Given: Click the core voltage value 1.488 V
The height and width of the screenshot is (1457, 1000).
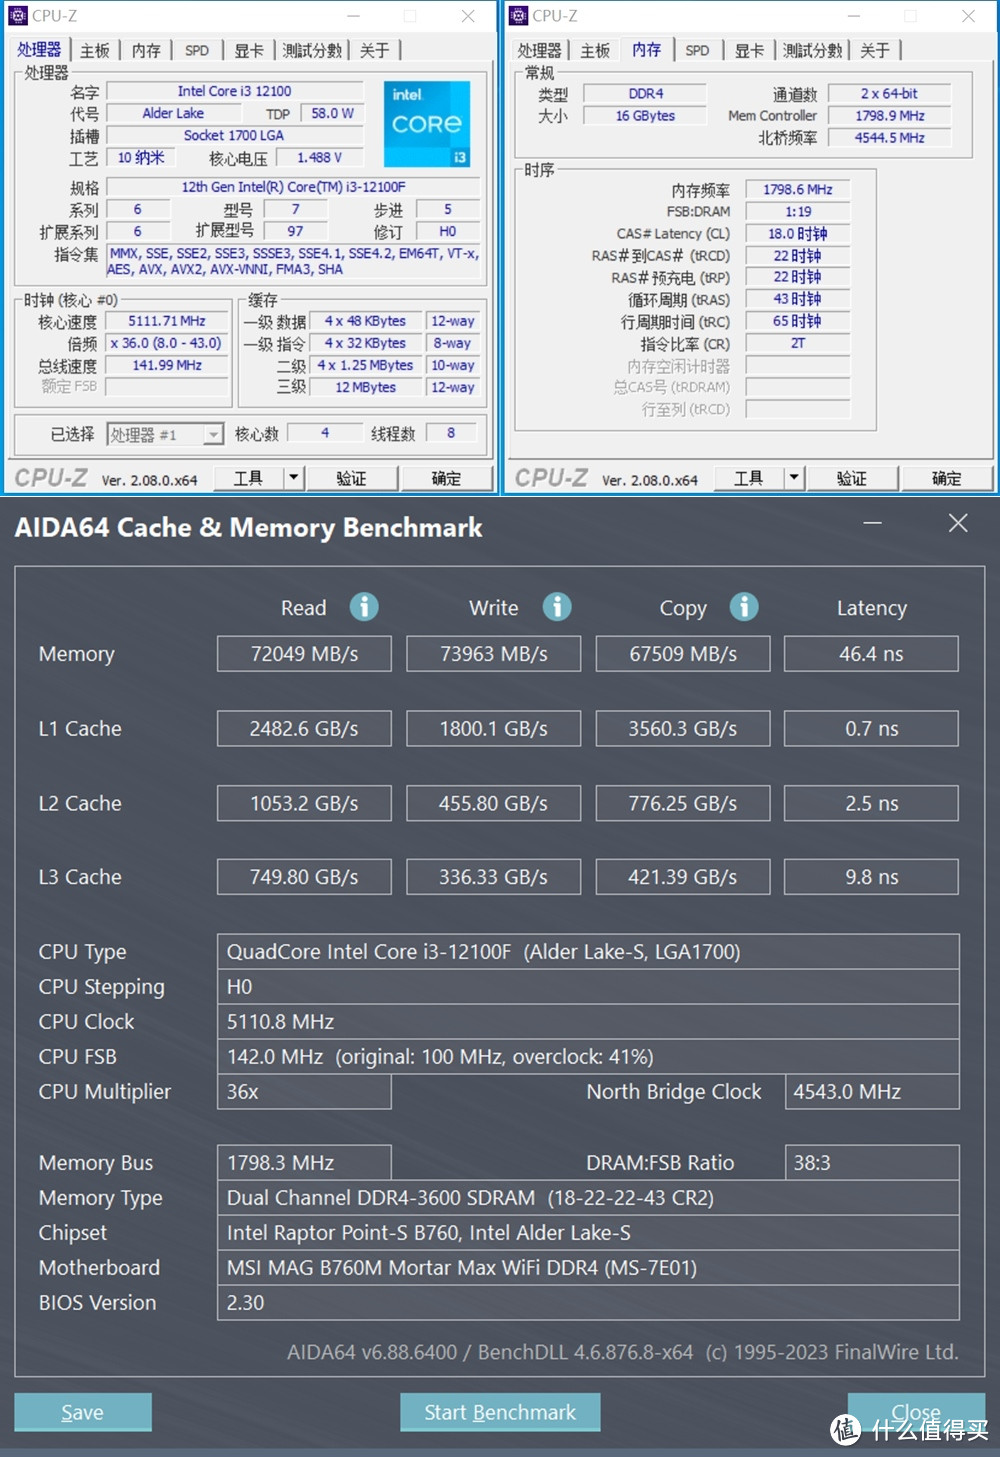Looking at the screenshot, I should point(319,157).
